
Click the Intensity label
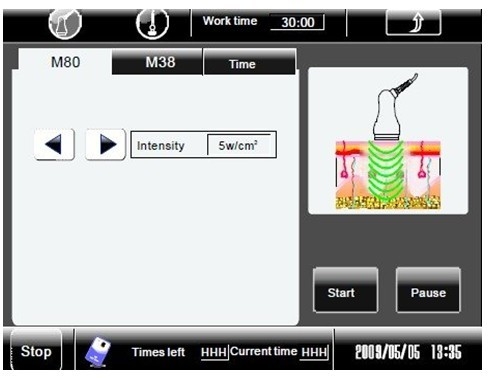point(161,146)
